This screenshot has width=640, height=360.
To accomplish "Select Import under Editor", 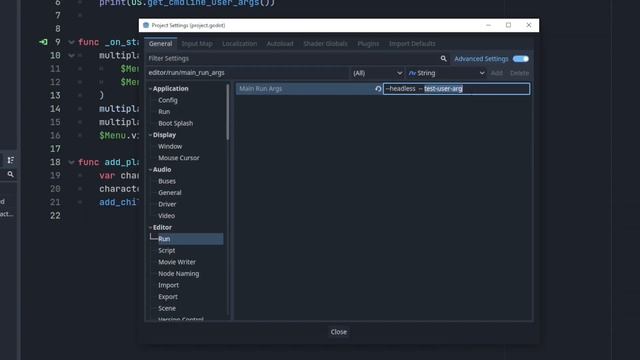I will [169, 285].
